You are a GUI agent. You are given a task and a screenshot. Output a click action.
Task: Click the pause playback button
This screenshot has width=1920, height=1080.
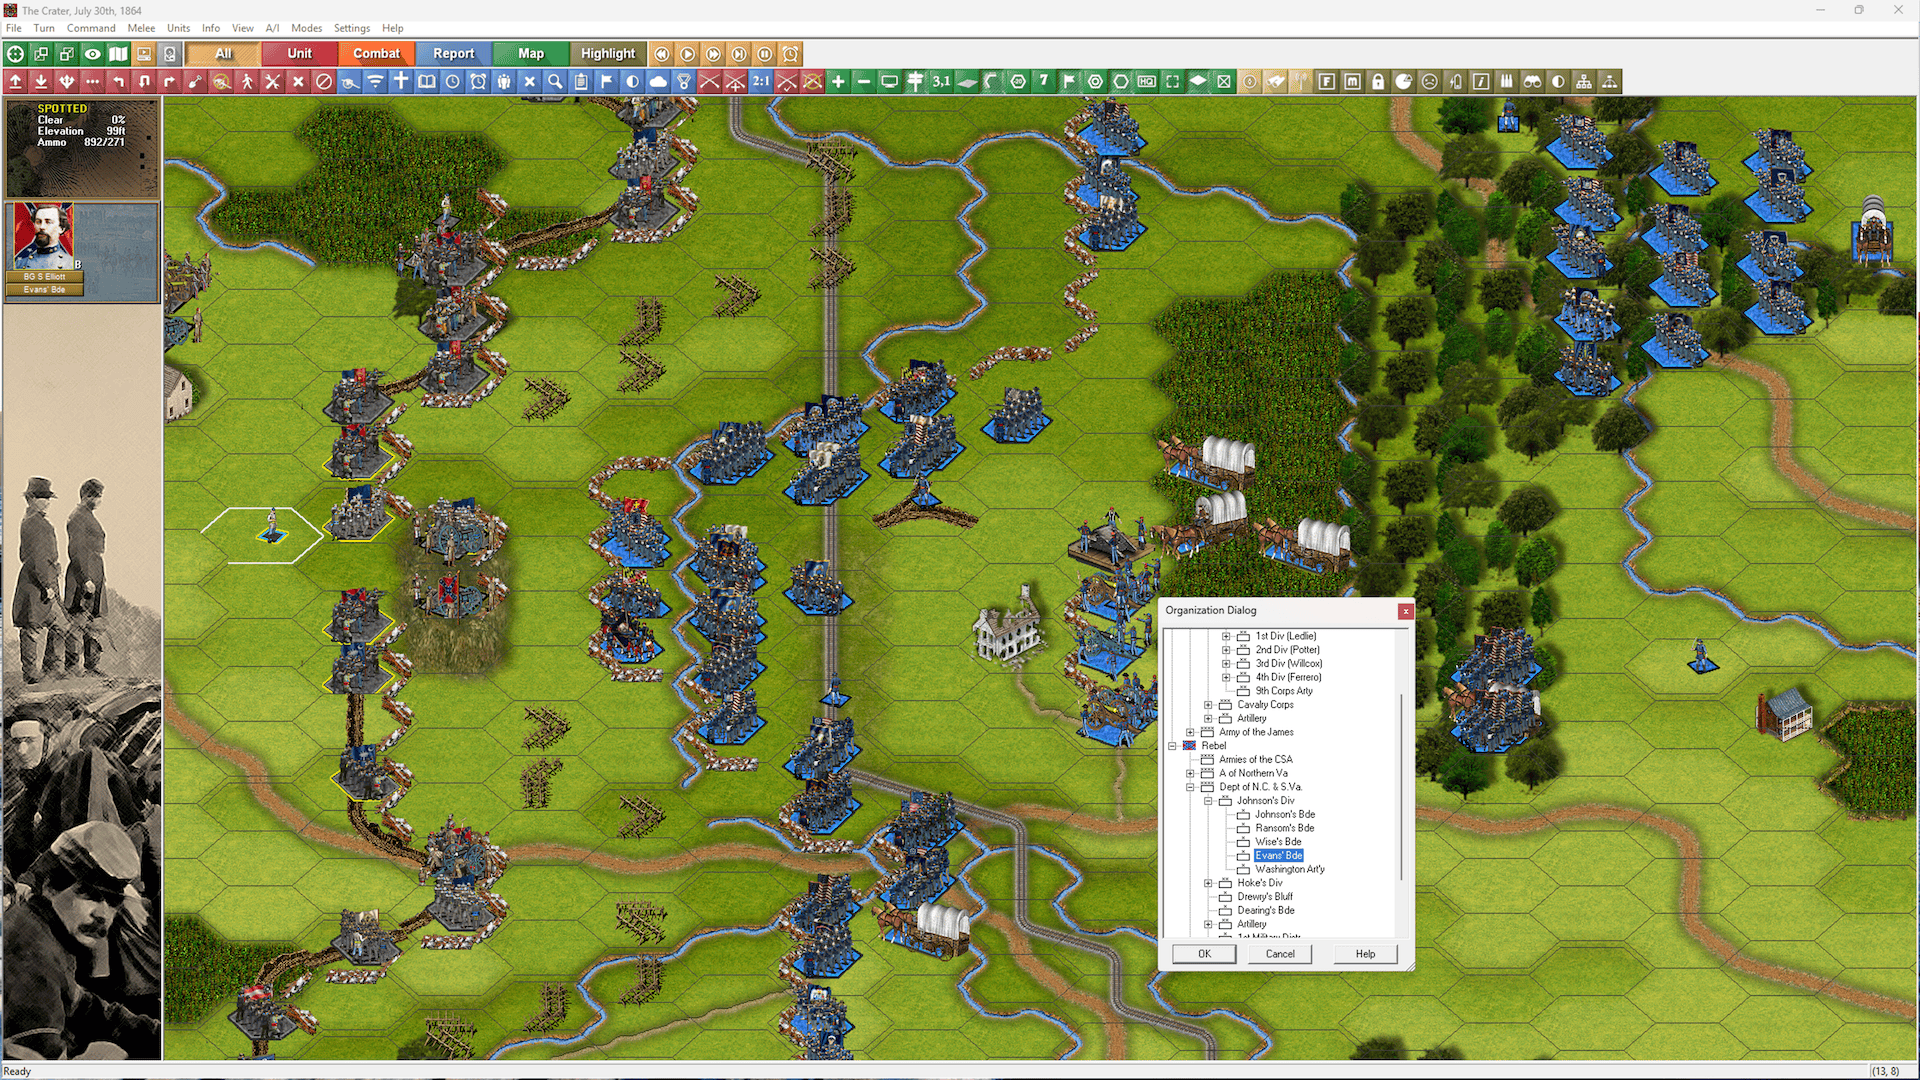pyautogui.click(x=765, y=54)
